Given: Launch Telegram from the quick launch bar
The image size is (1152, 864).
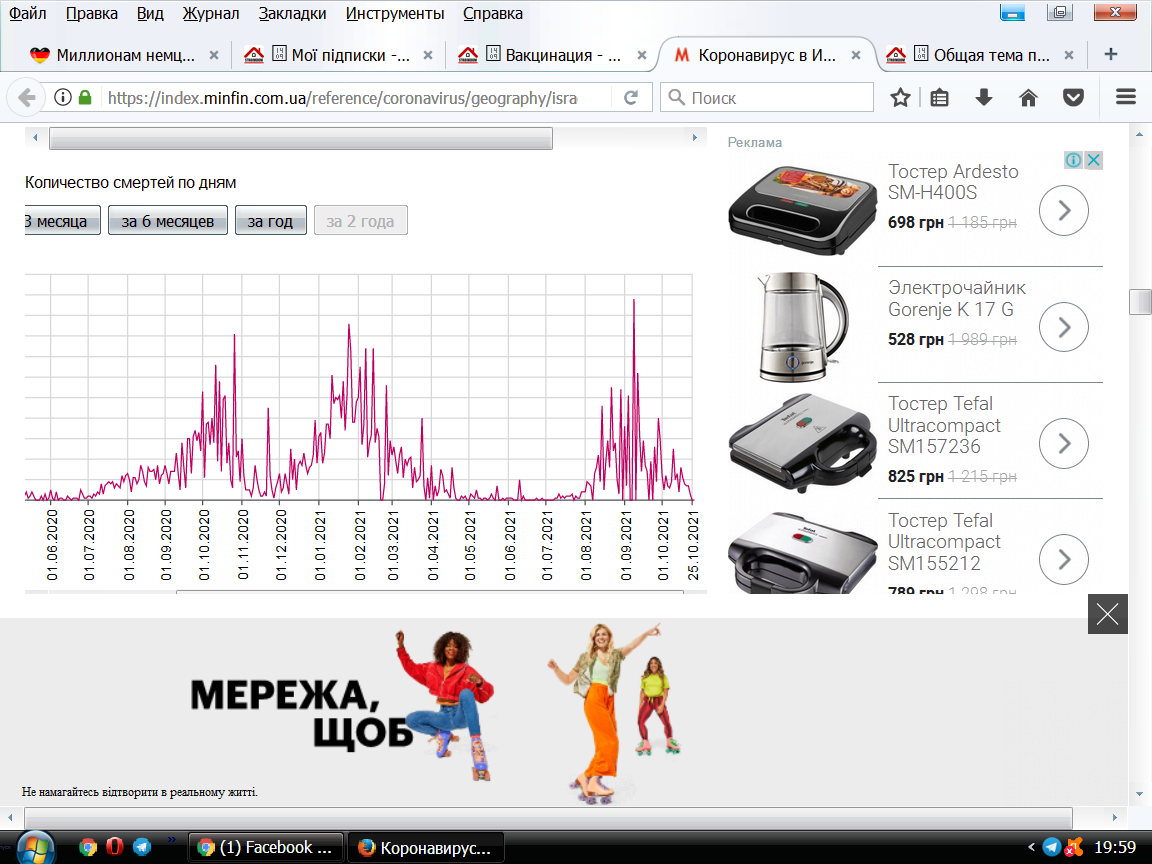Looking at the screenshot, I should coord(142,847).
